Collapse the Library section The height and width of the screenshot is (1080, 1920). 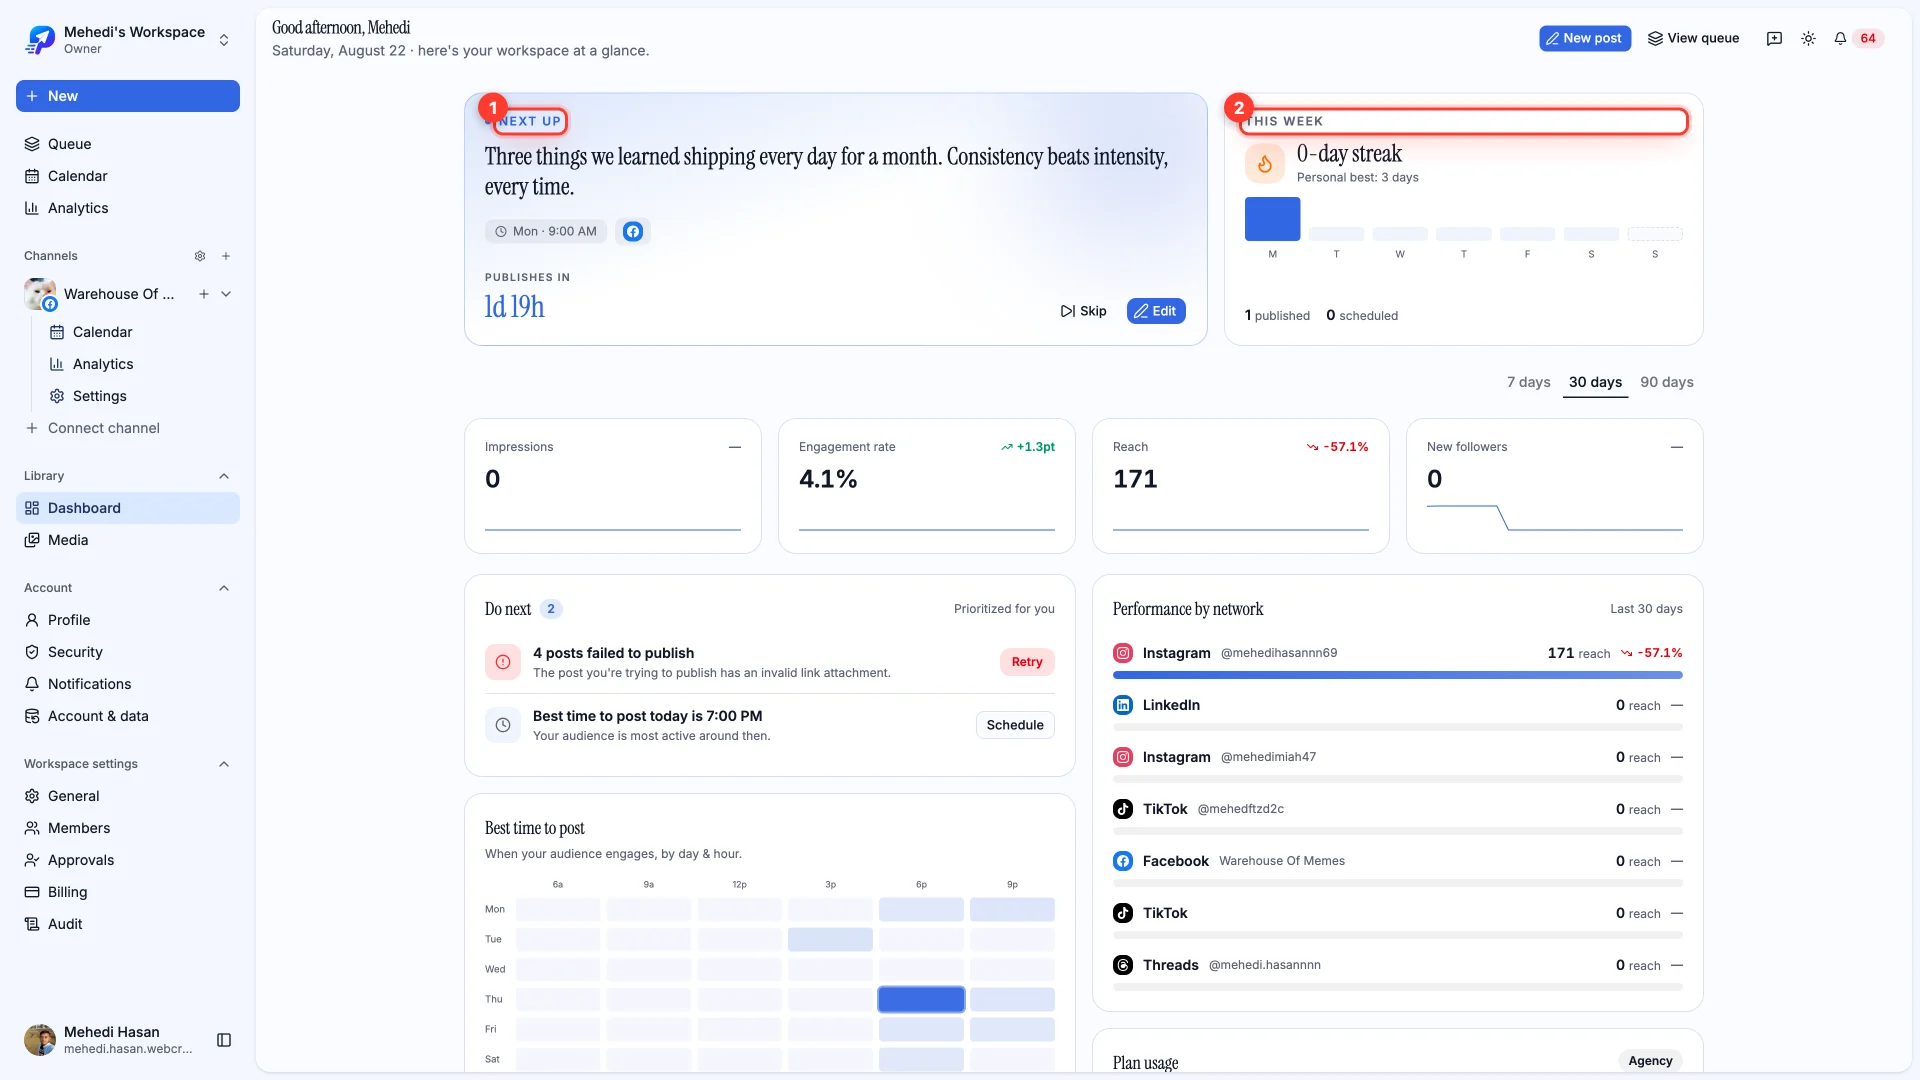tap(224, 476)
